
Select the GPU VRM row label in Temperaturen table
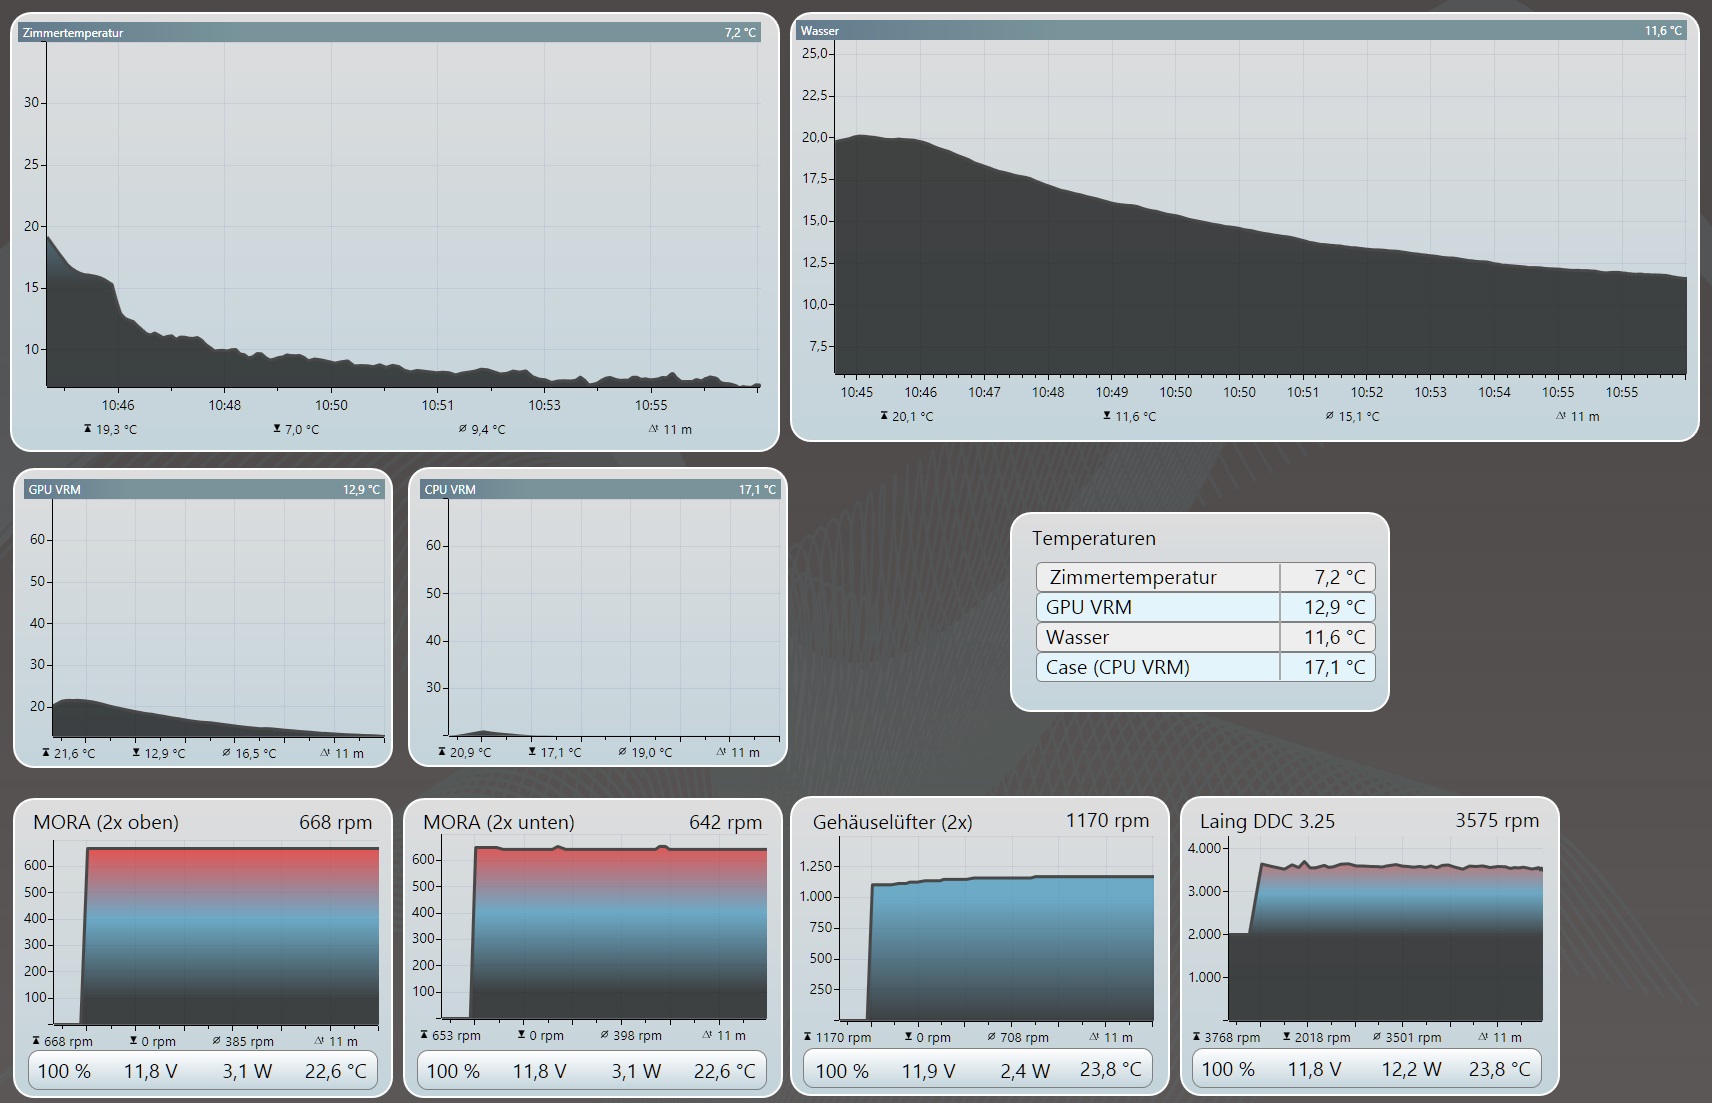tap(1089, 607)
